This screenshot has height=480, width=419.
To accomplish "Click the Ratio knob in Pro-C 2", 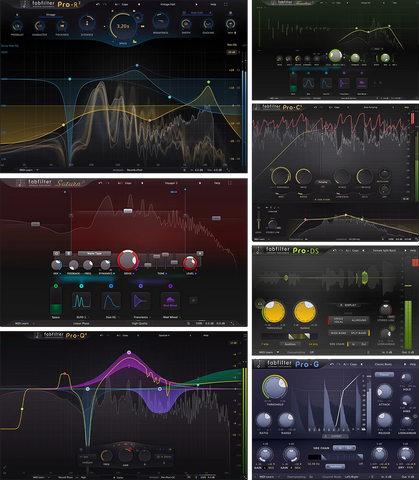I will pyautogui.click(x=303, y=176).
